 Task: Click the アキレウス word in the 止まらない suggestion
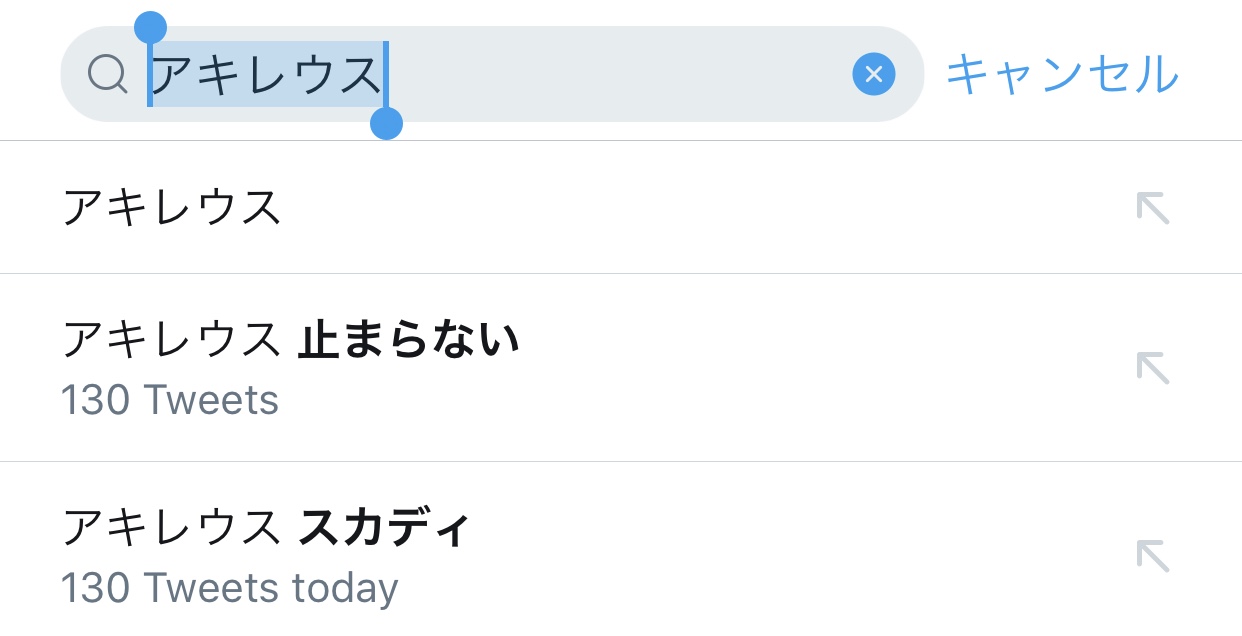click(x=171, y=340)
